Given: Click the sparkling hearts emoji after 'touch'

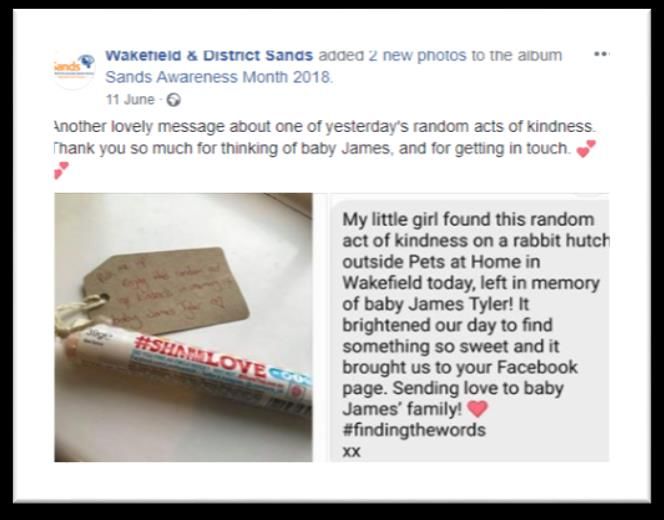Looking at the screenshot, I should tap(587, 149).
